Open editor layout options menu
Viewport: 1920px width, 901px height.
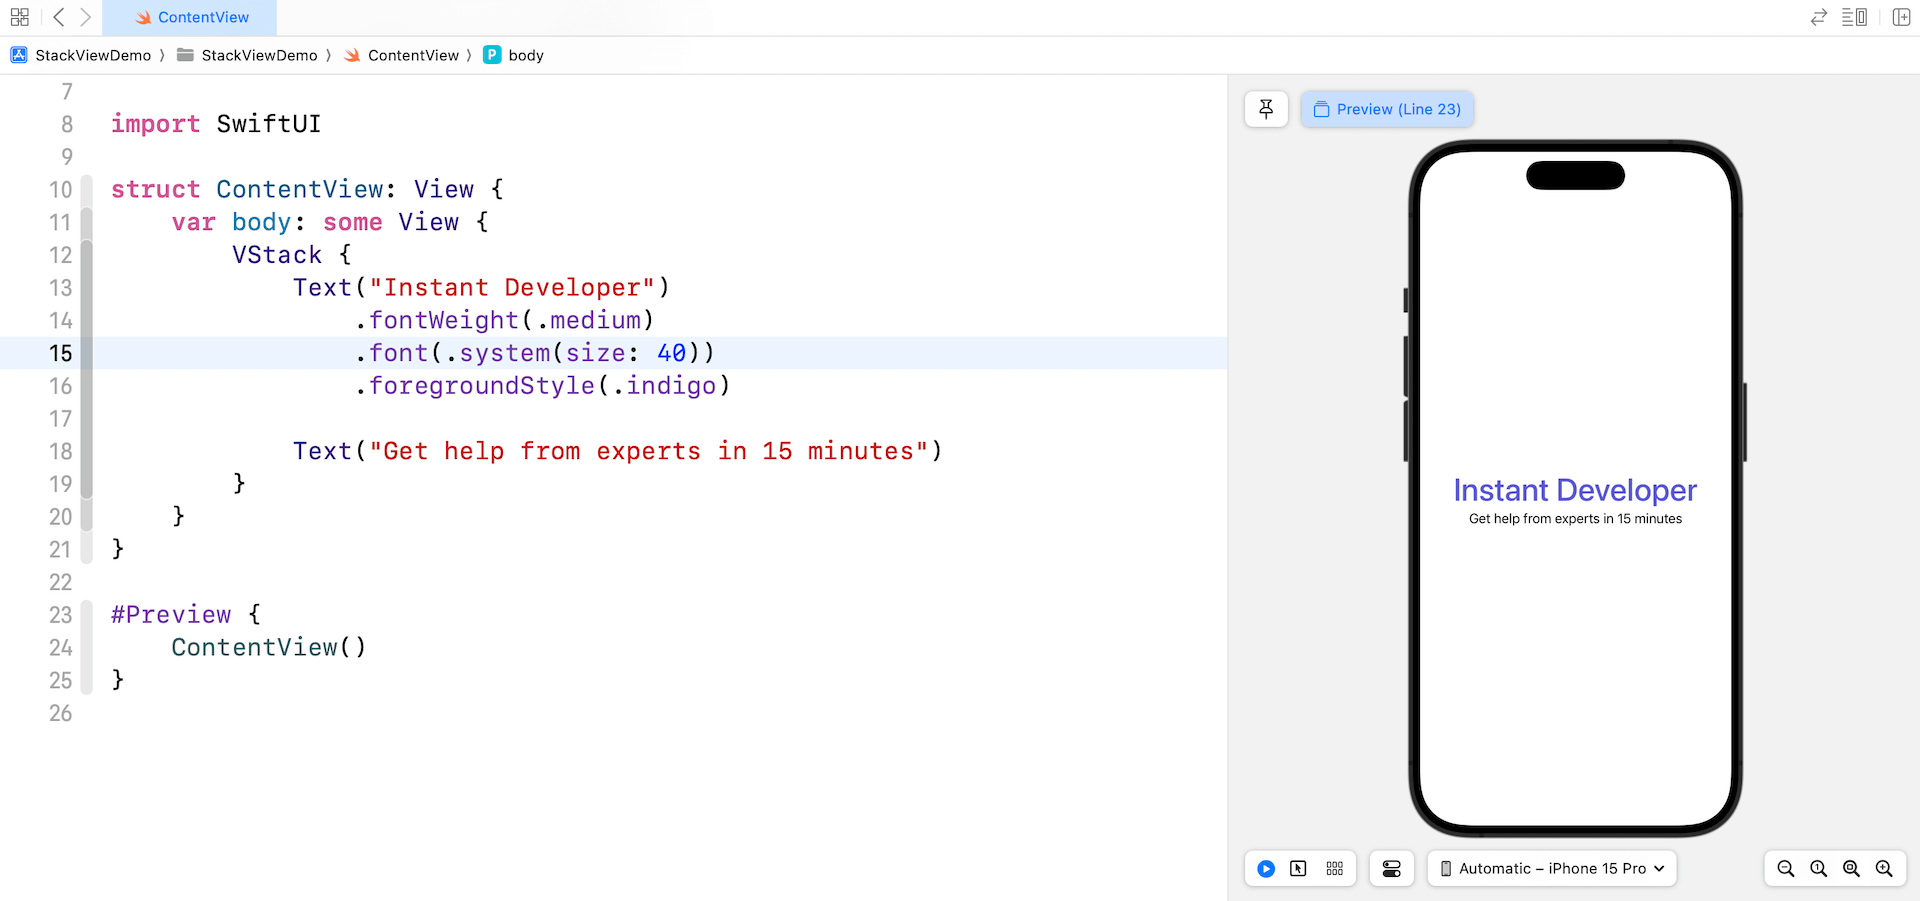1854,17
